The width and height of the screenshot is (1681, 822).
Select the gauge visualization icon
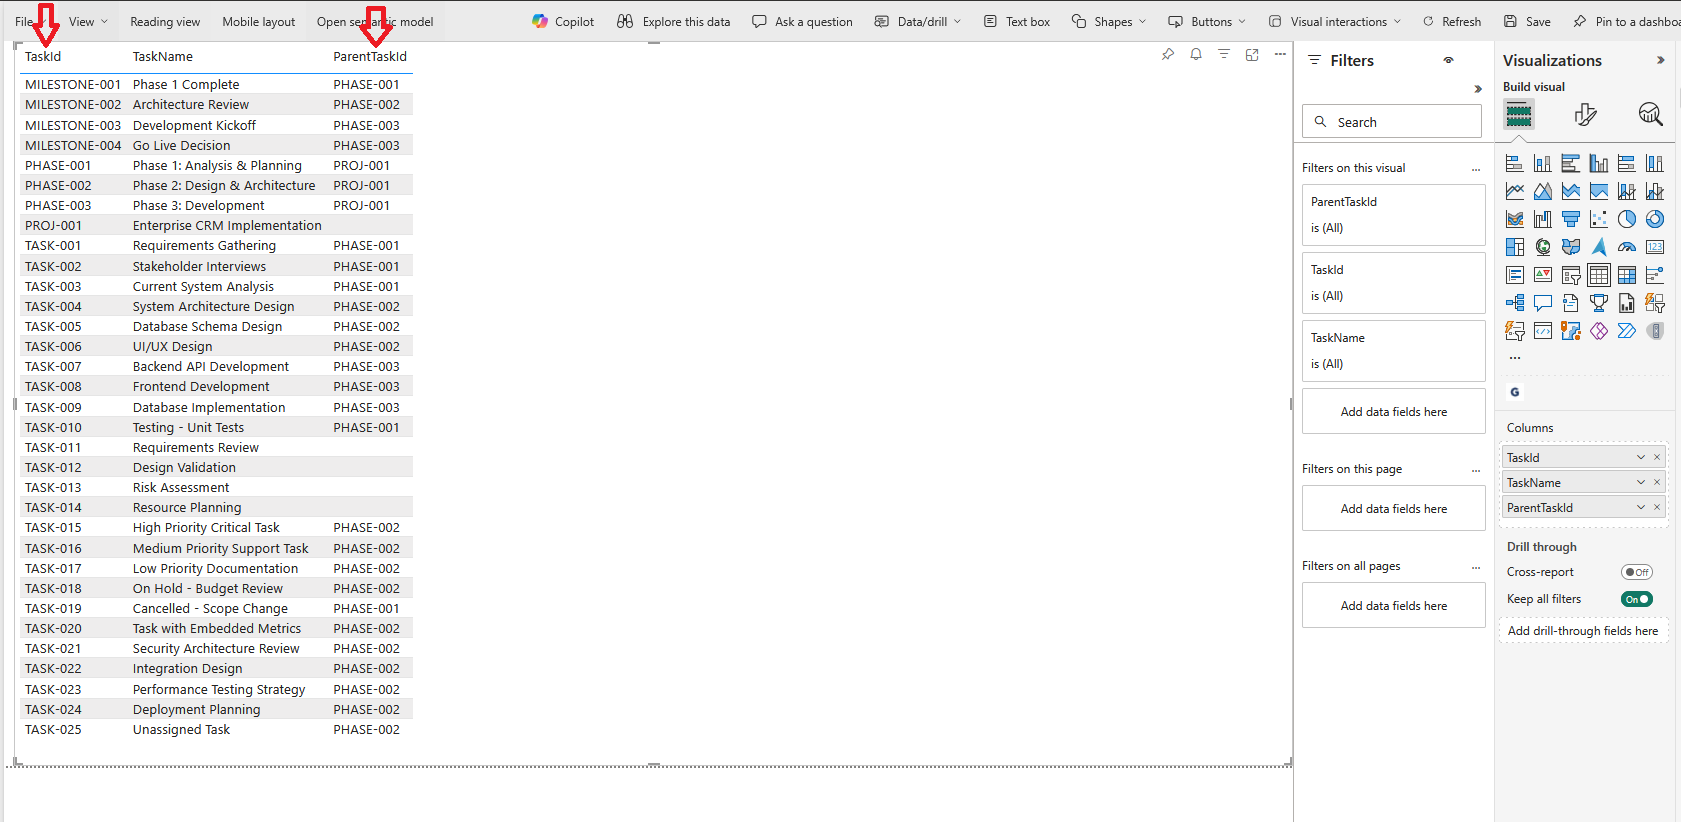click(1627, 247)
